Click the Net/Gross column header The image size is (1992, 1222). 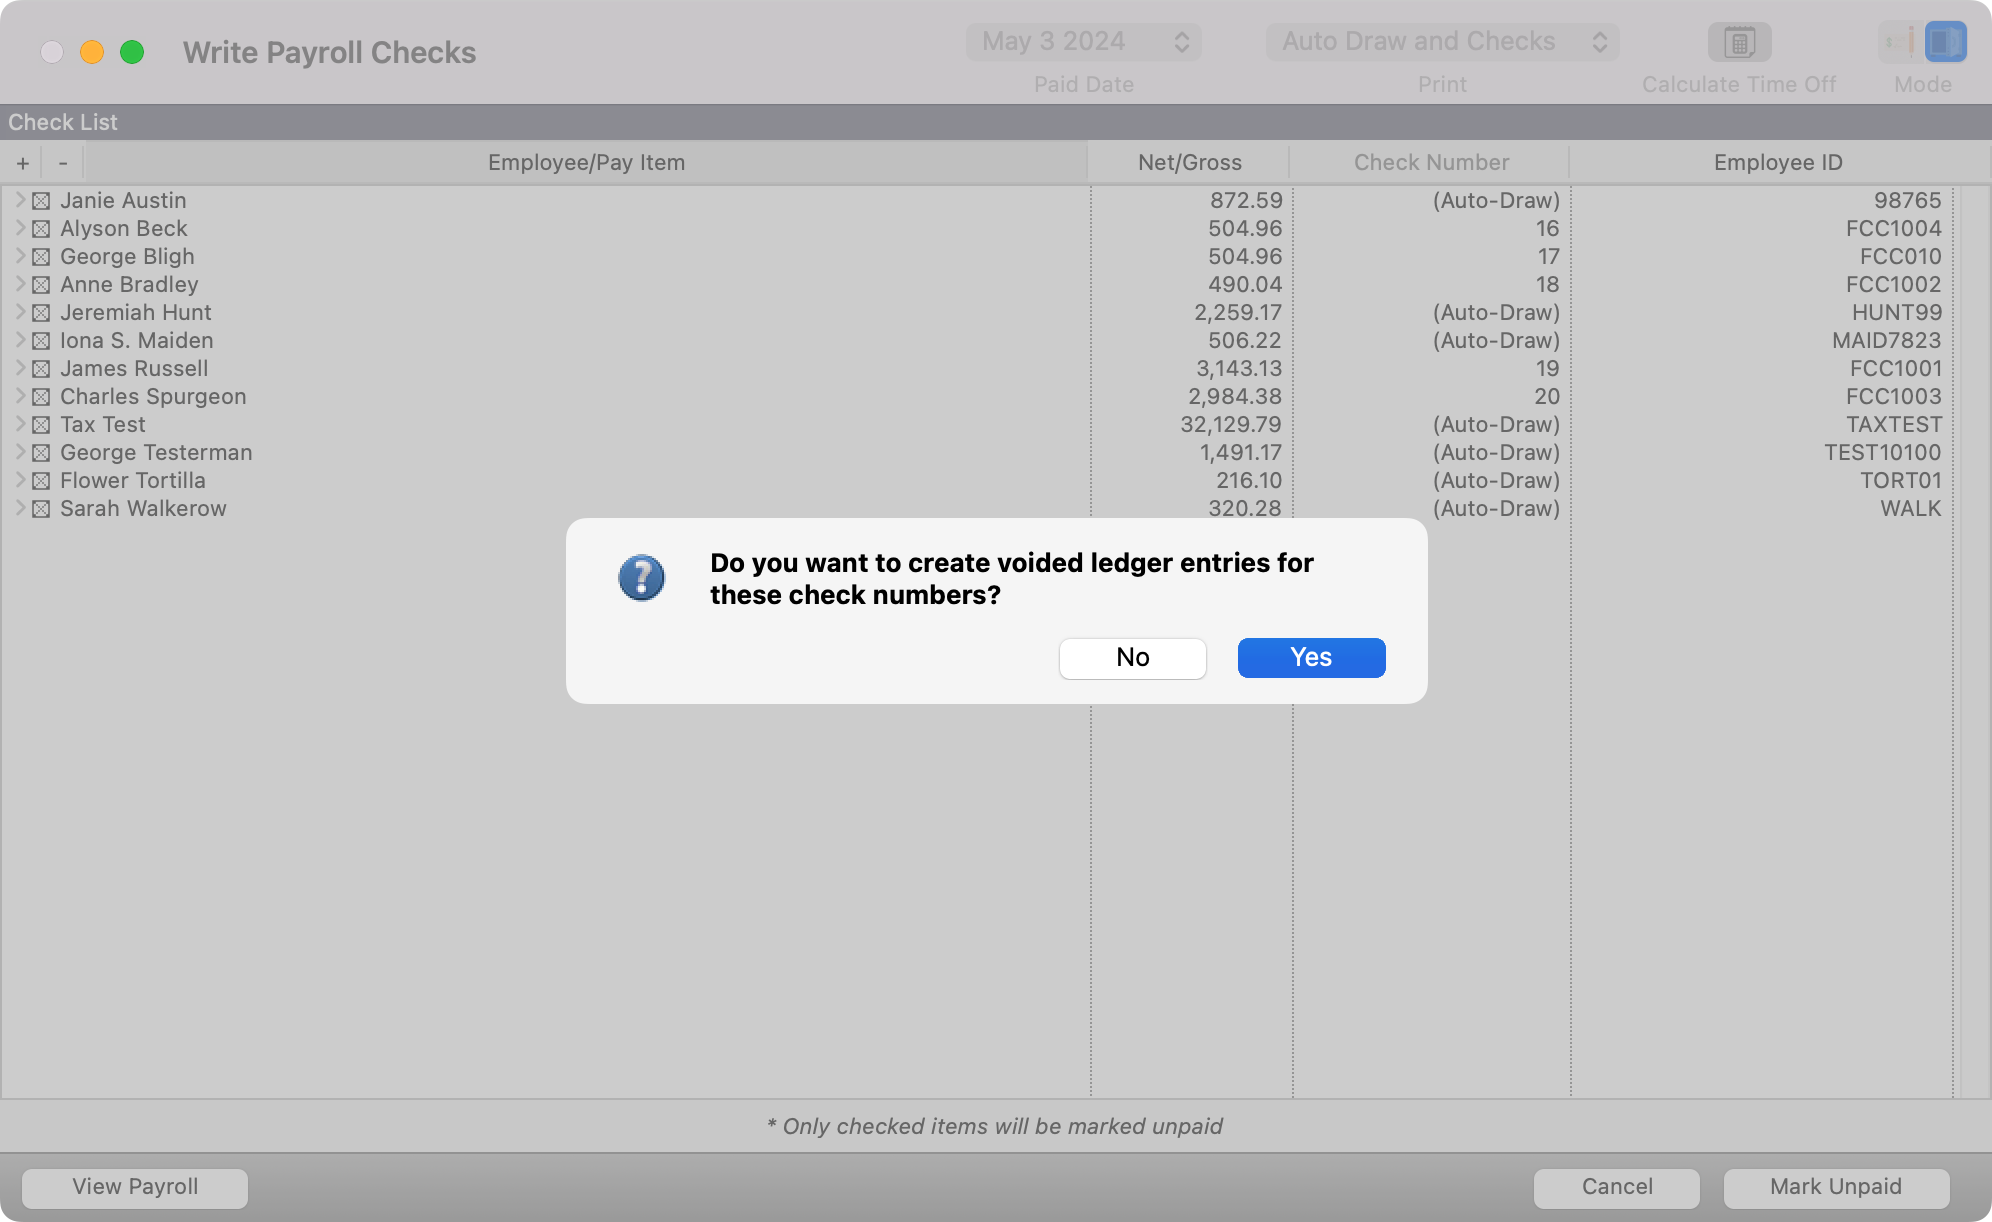(1189, 163)
